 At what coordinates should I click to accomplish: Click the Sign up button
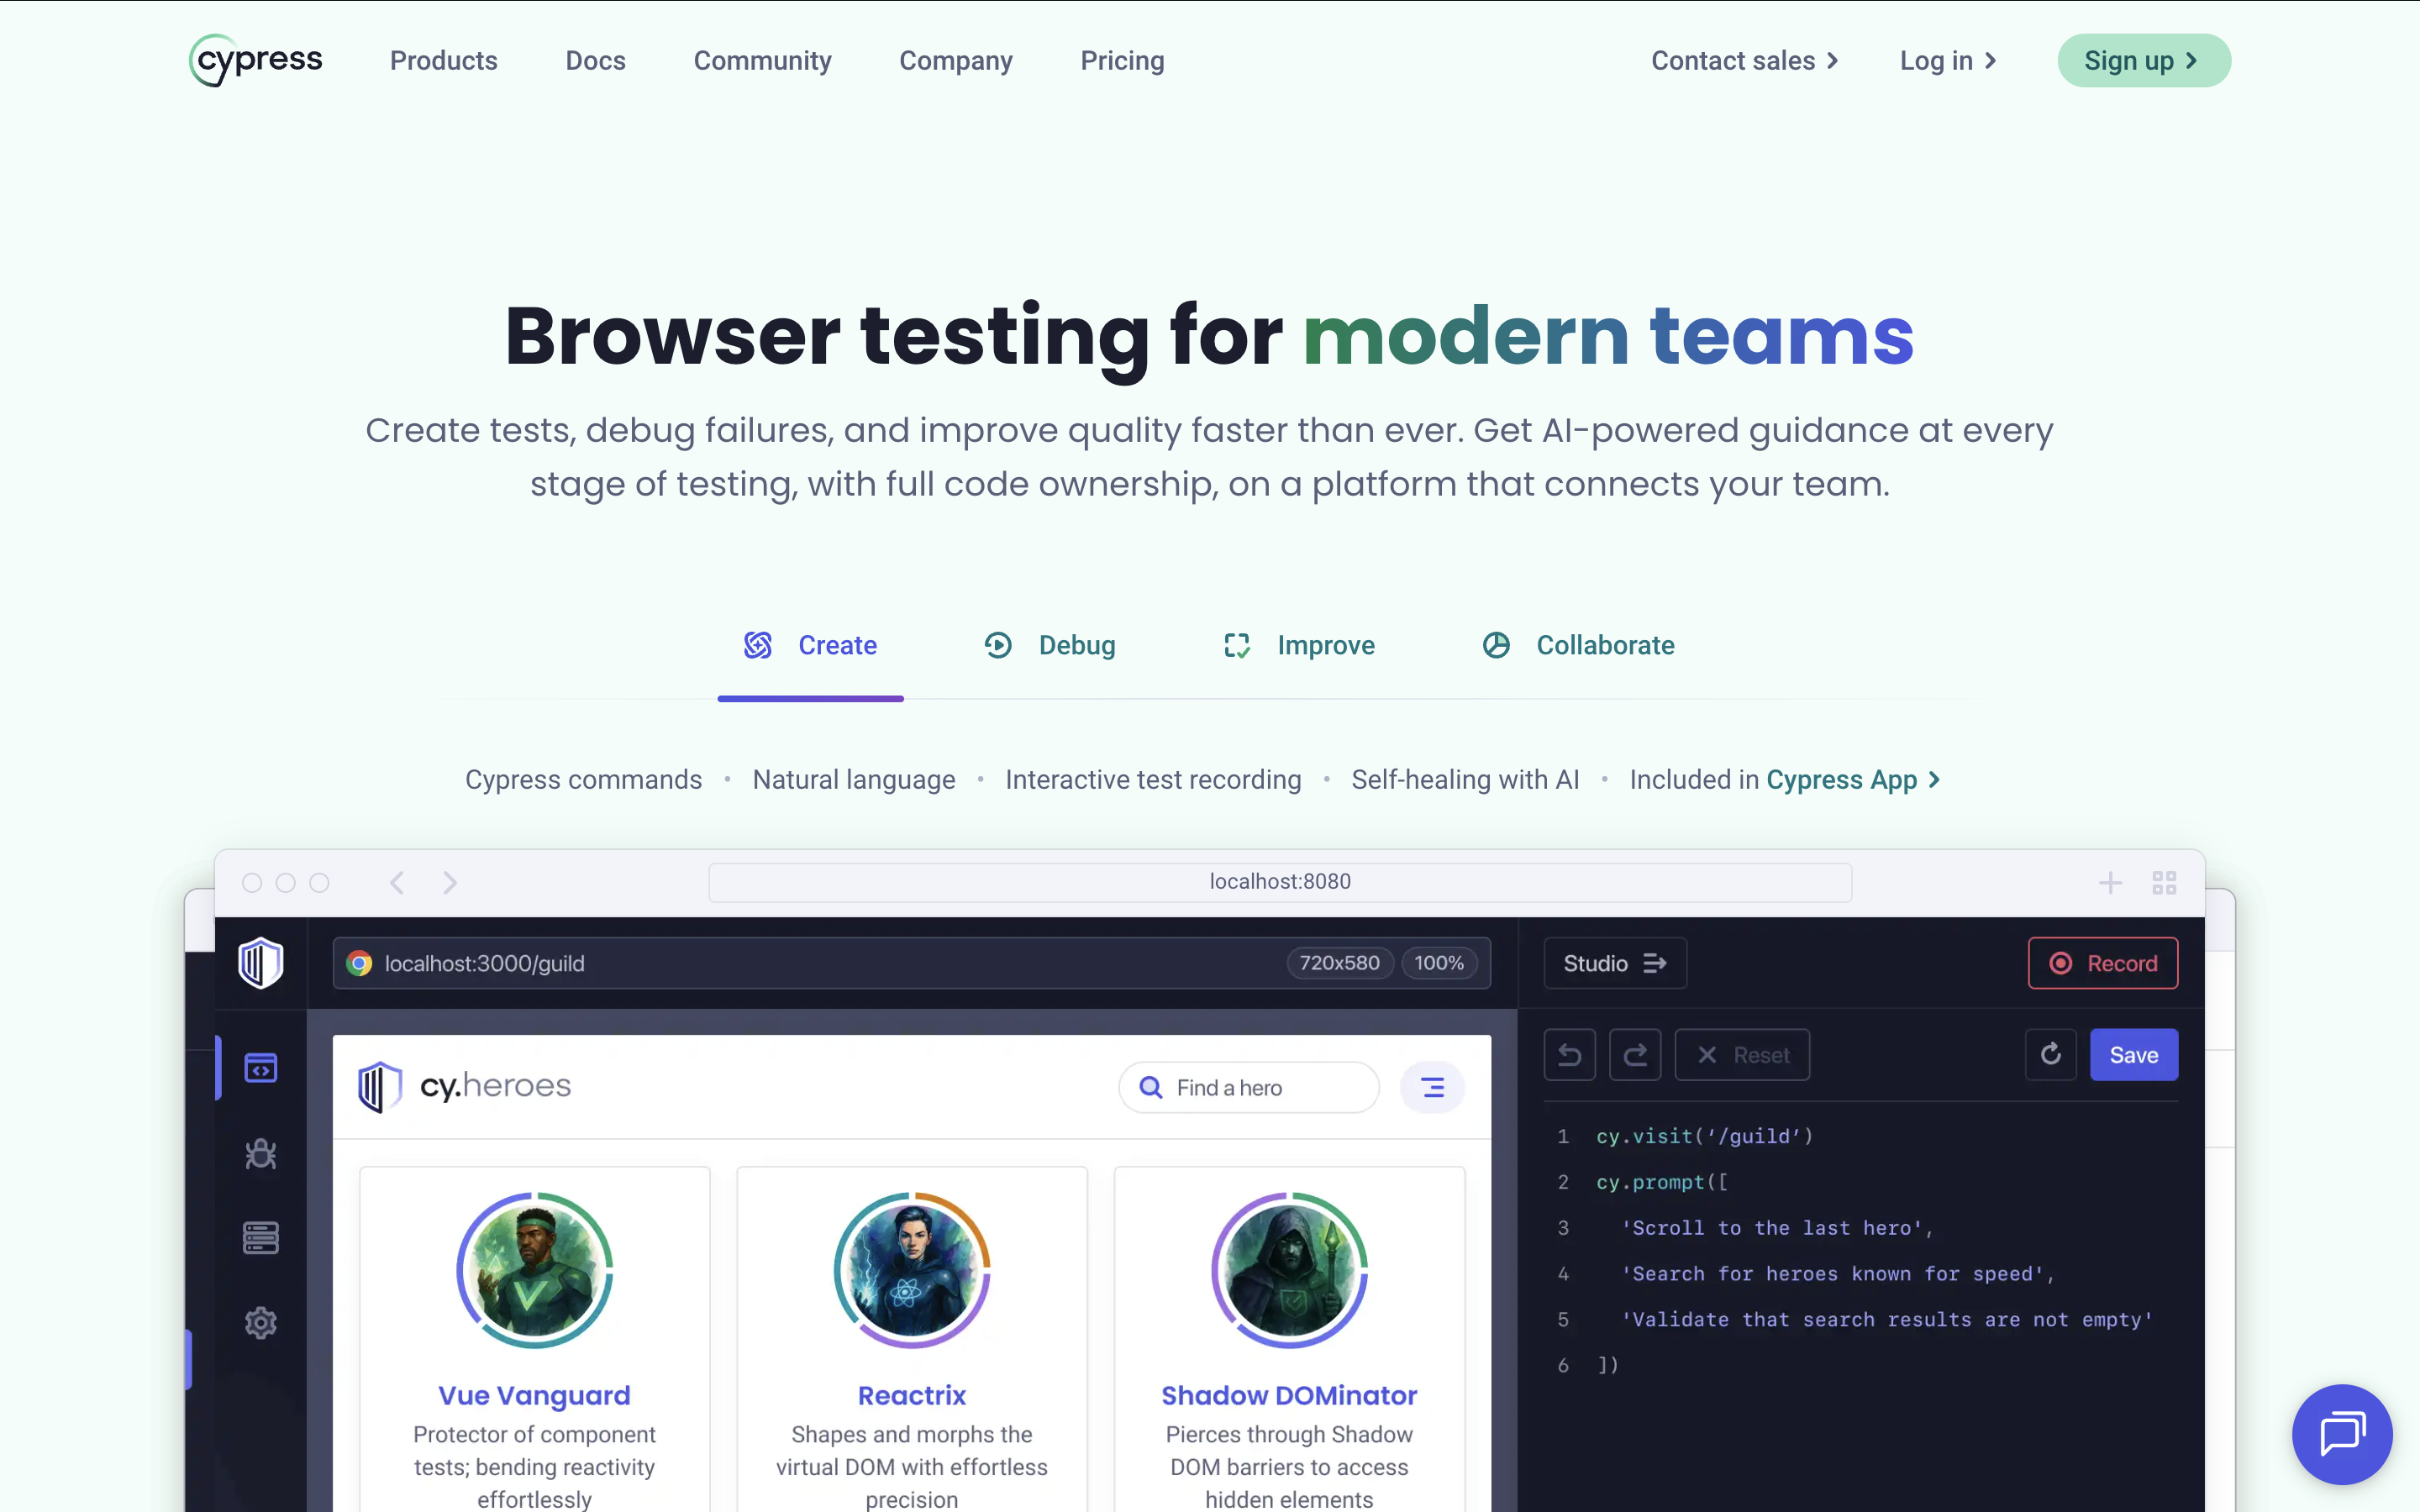click(x=2143, y=60)
